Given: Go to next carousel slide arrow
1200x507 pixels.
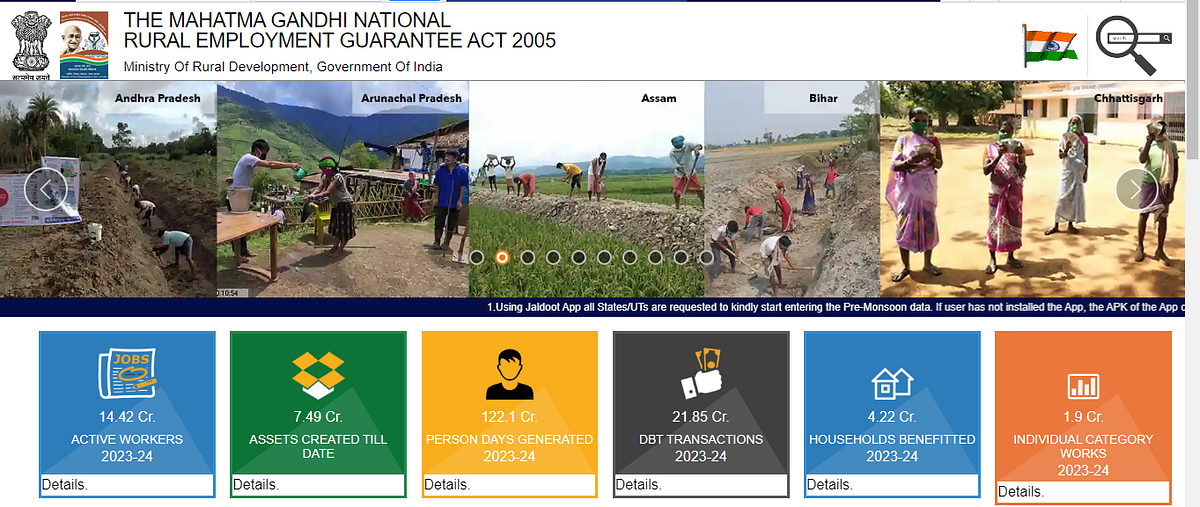Looking at the screenshot, I should pyautogui.click(x=1137, y=188).
